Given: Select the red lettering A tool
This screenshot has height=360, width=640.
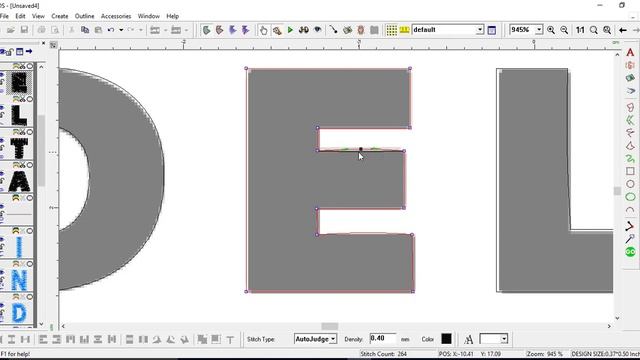Looking at the screenshot, I should pyautogui.click(x=630, y=53).
